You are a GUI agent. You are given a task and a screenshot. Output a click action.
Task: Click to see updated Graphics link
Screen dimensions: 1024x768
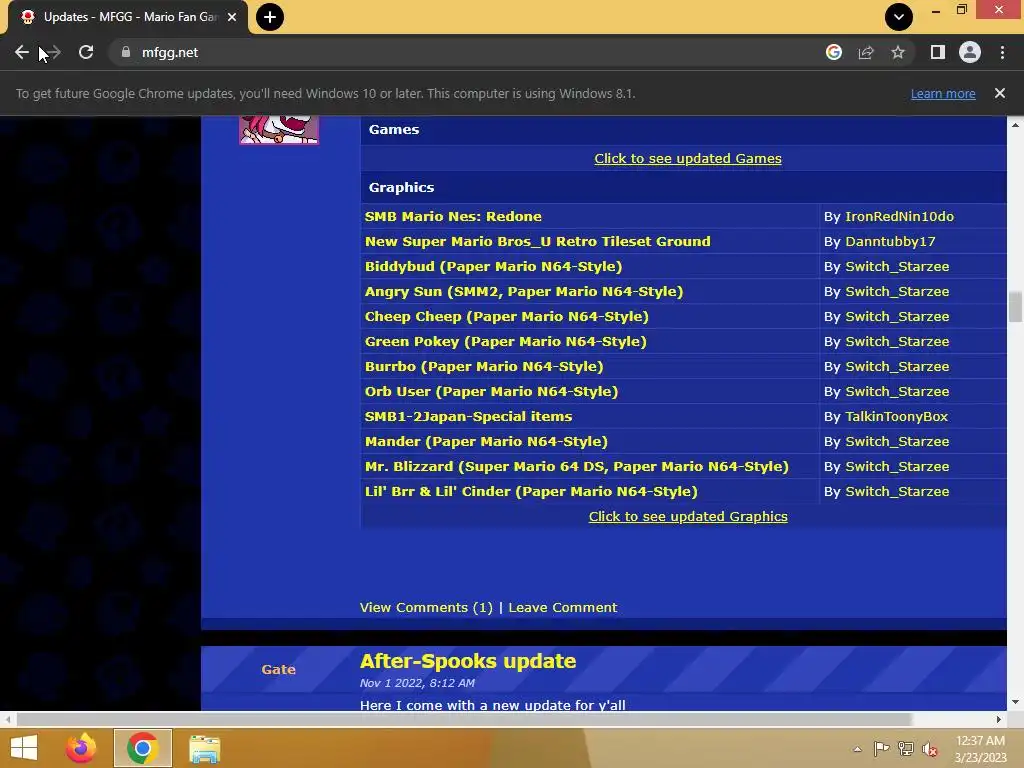coord(688,516)
